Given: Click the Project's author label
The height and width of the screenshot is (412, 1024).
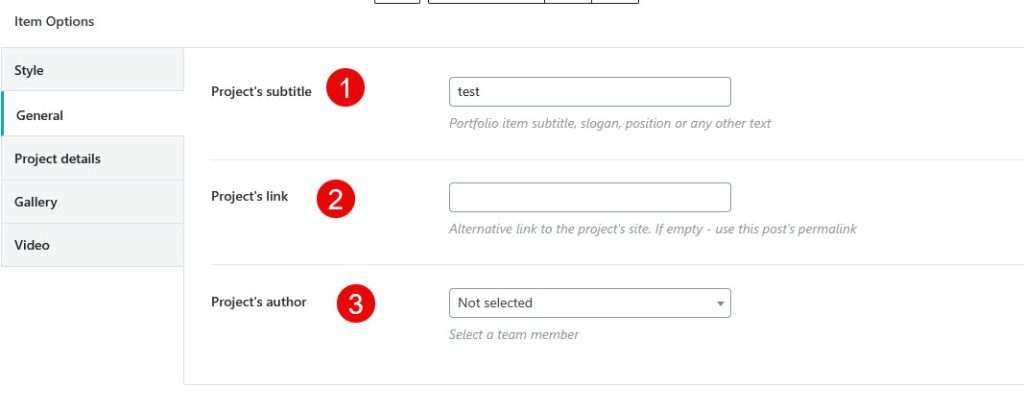Looking at the screenshot, I should pyautogui.click(x=258, y=301).
